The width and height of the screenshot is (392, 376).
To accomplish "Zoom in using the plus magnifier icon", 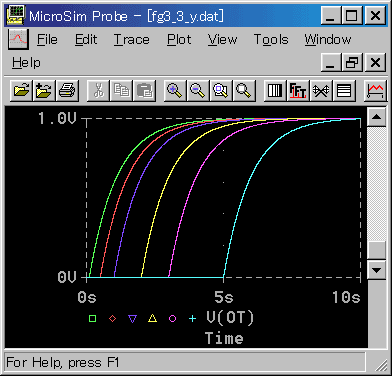I will [x=175, y=90].
